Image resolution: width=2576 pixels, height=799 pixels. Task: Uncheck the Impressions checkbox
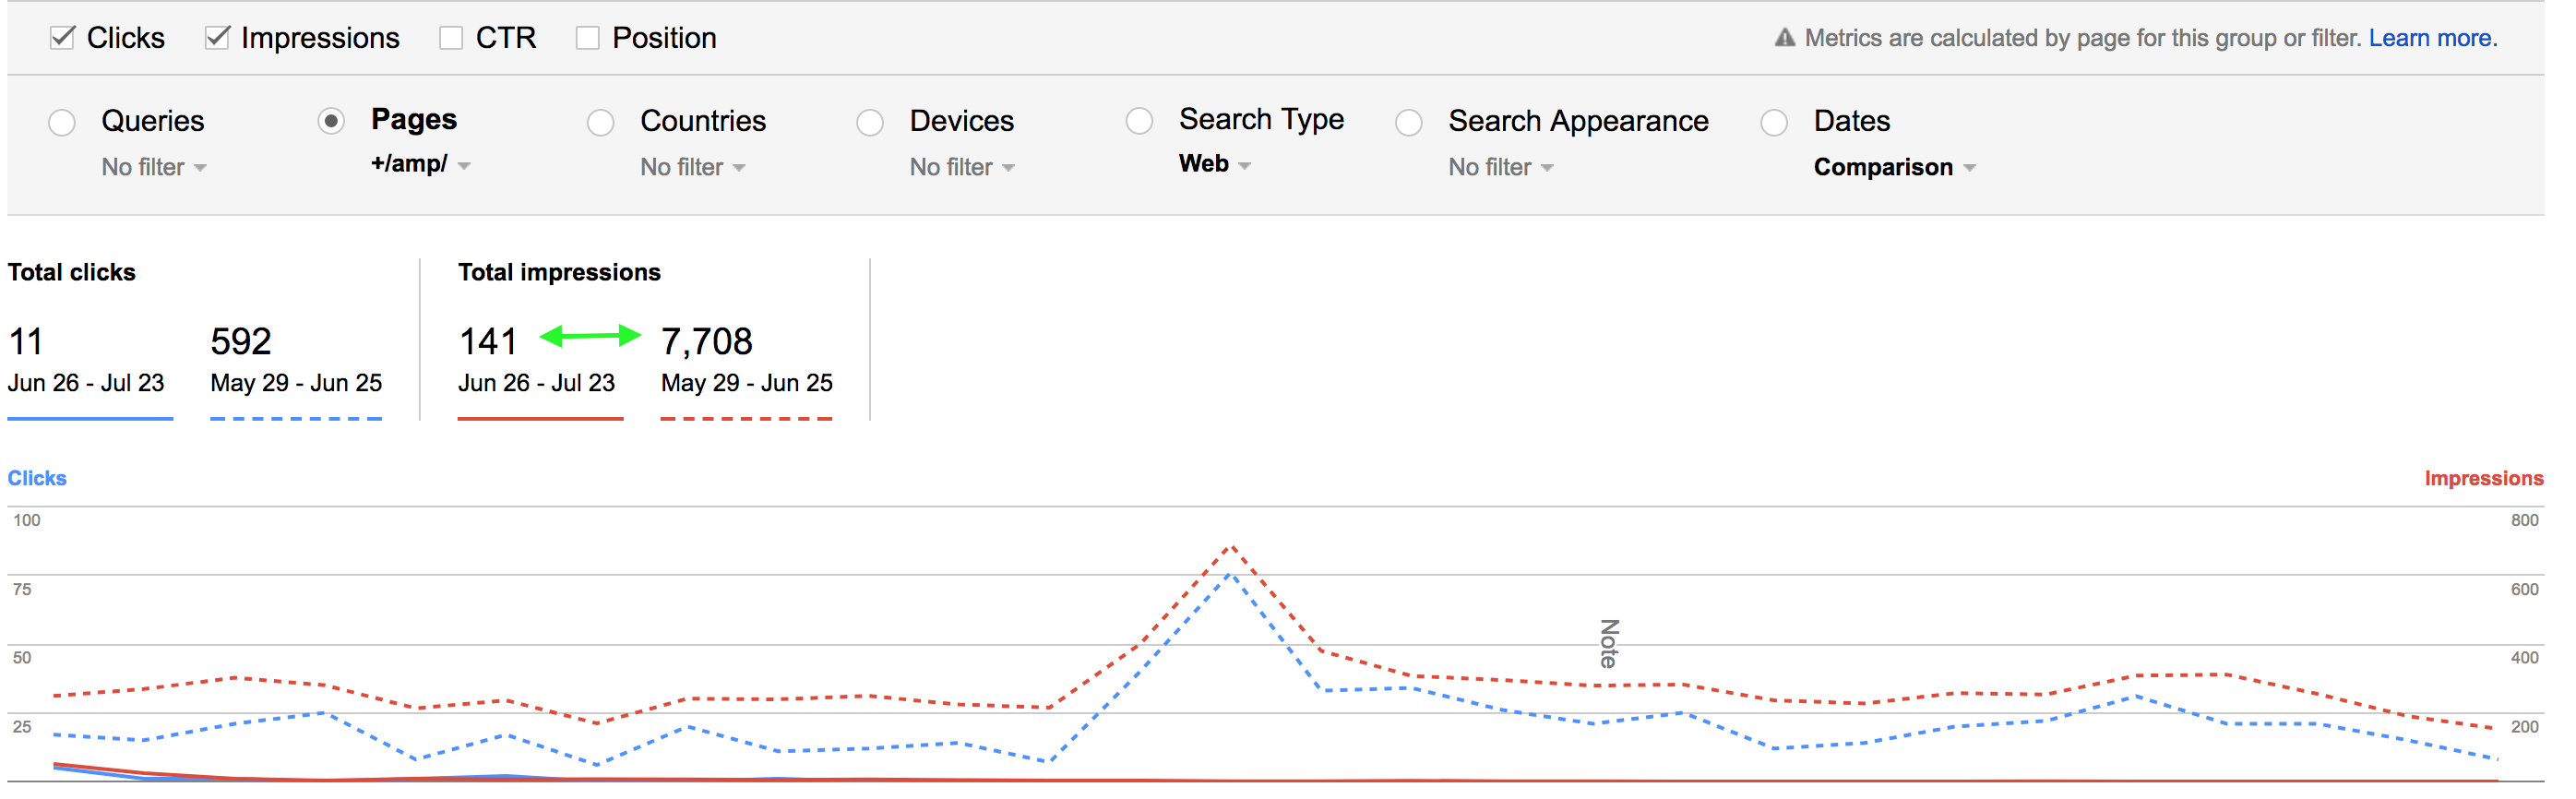click(217, 38)
